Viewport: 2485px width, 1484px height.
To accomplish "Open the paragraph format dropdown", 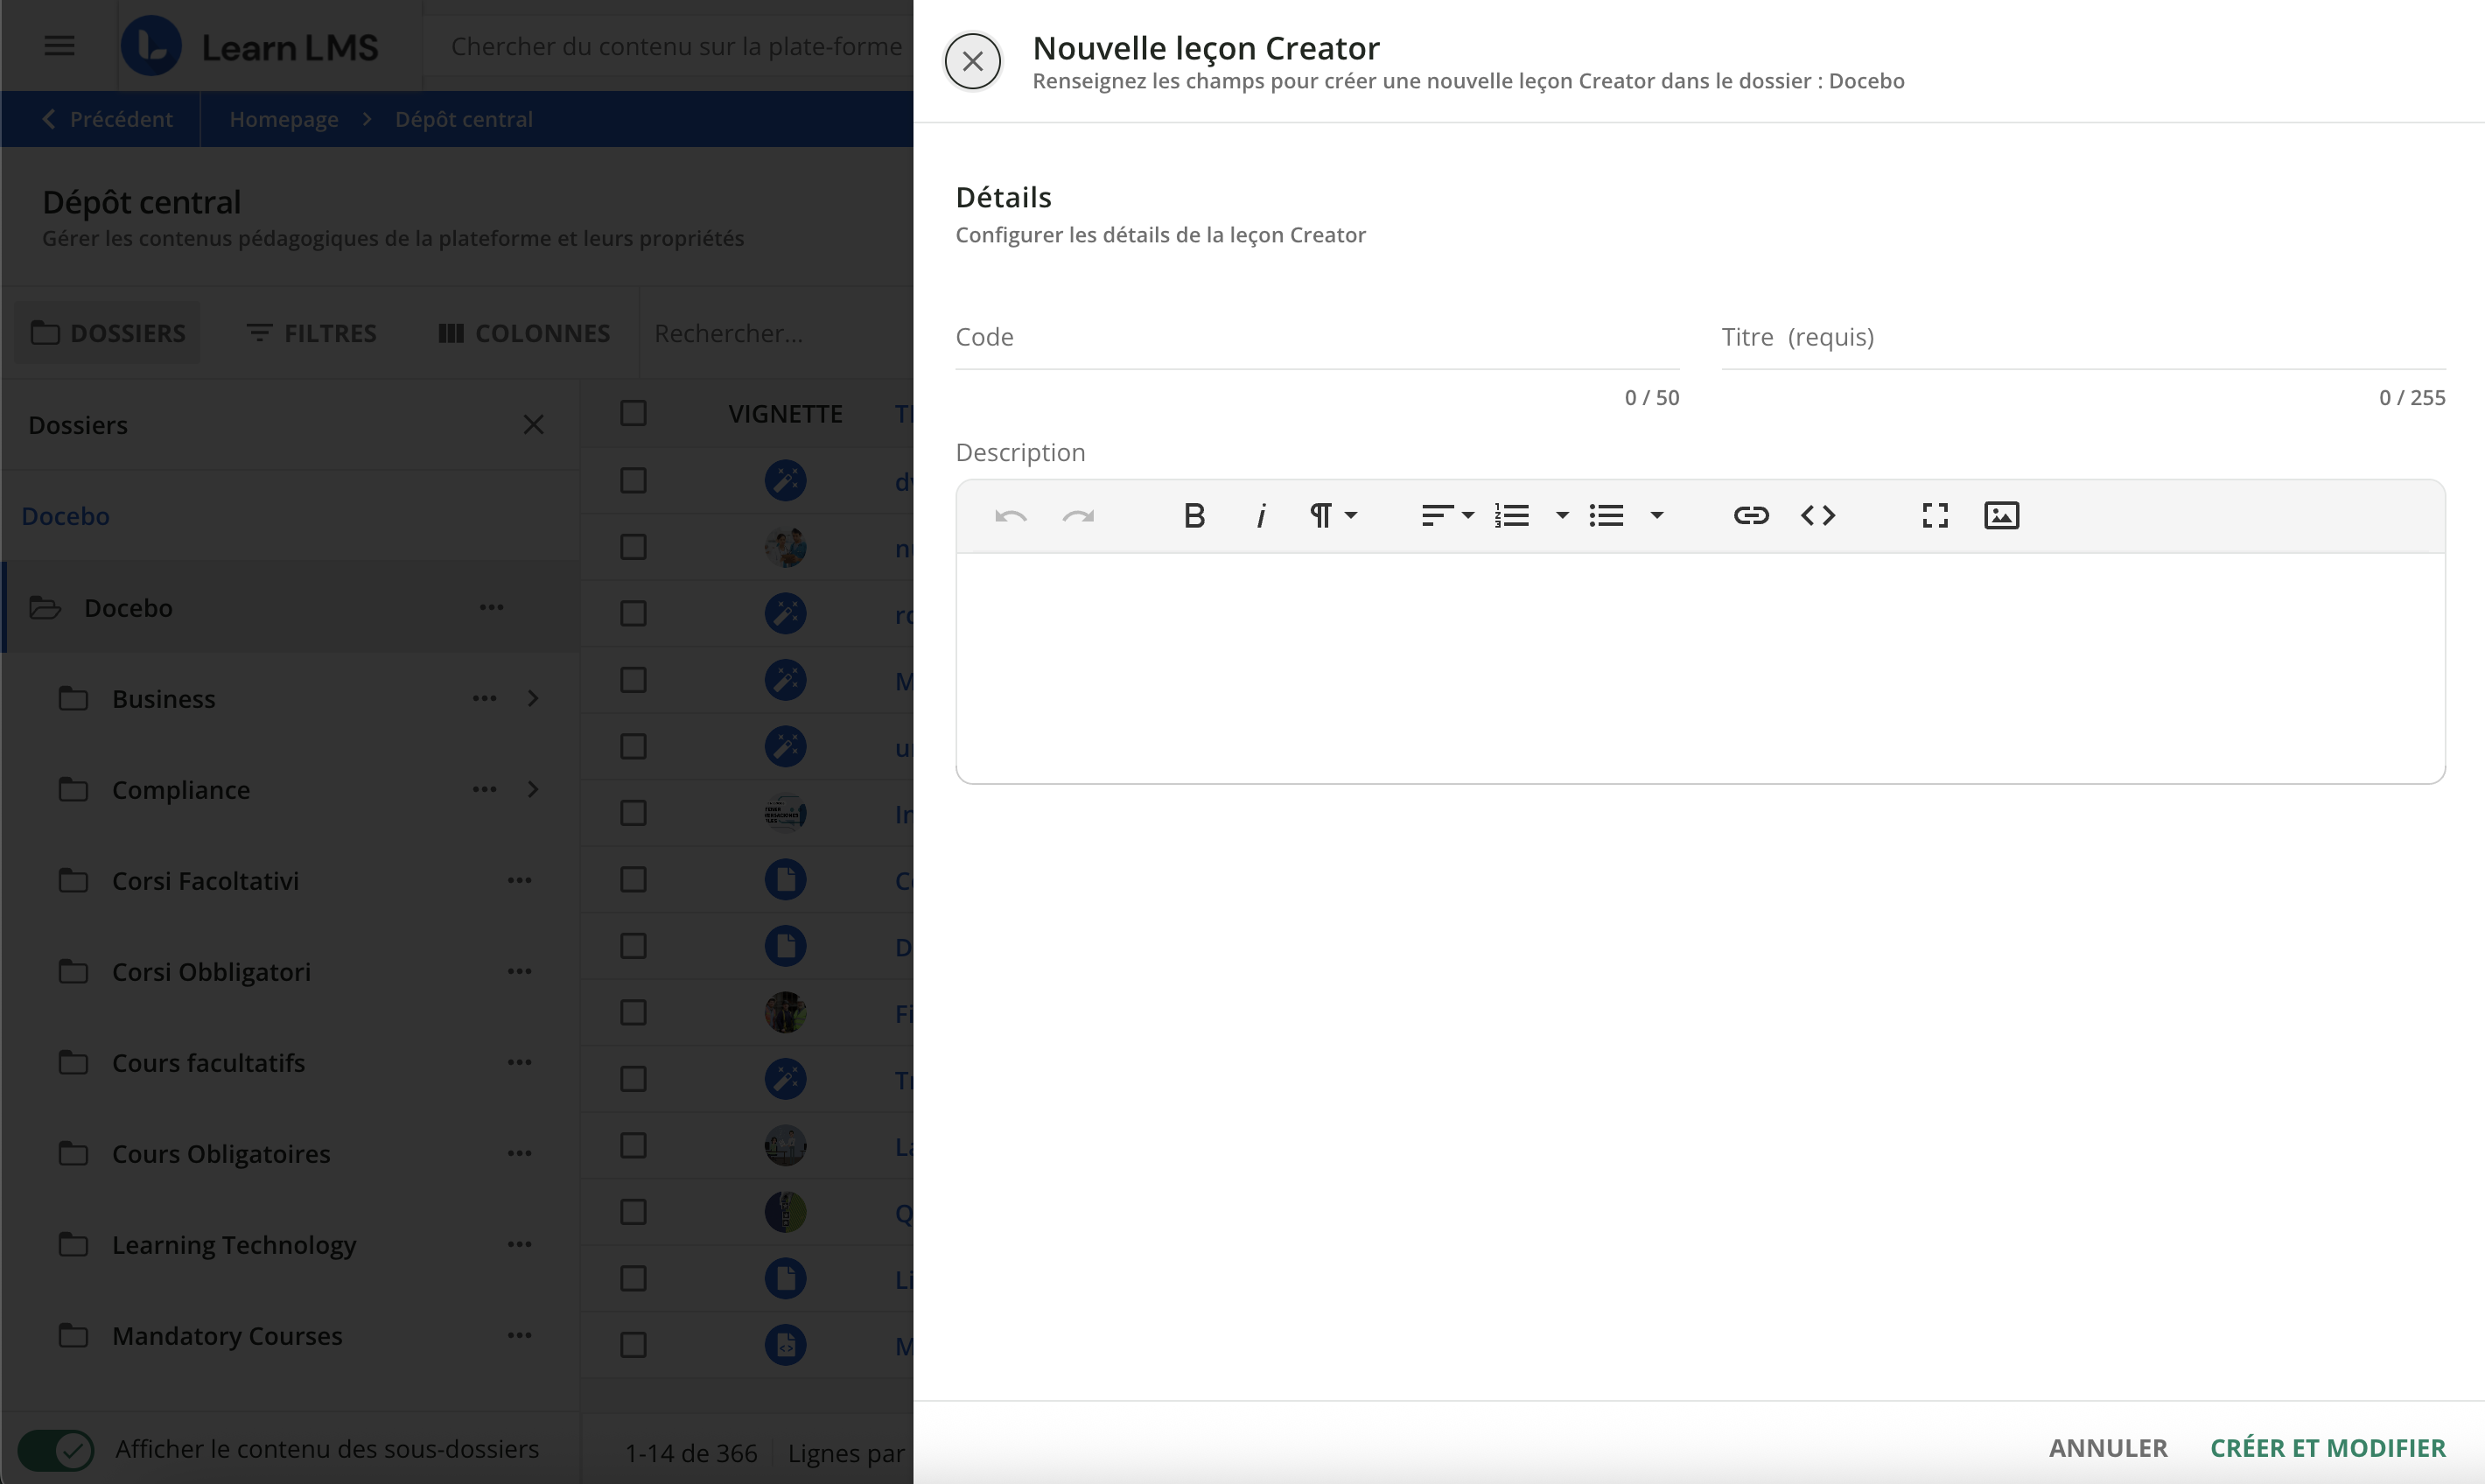I will pyautogui.click(x=1333, y=515).
